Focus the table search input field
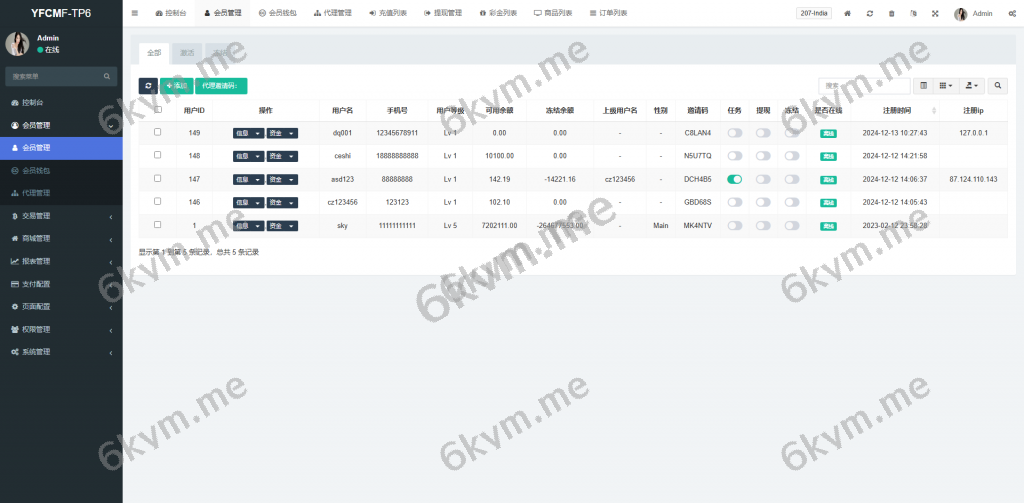The image size is (1024, 503). pyautogui.click(x=865, y=86)
